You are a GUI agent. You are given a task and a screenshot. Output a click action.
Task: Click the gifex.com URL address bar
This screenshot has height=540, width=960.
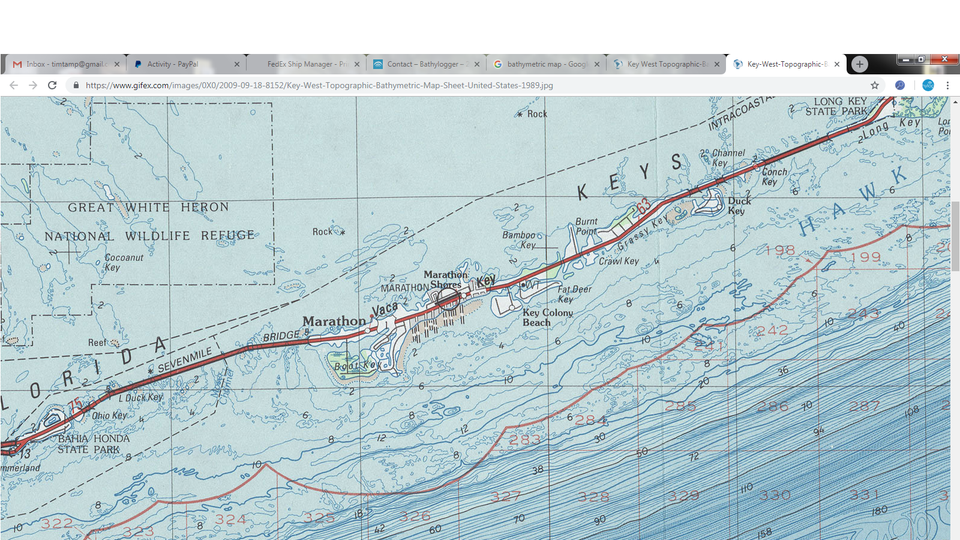[x=465, y=85]
